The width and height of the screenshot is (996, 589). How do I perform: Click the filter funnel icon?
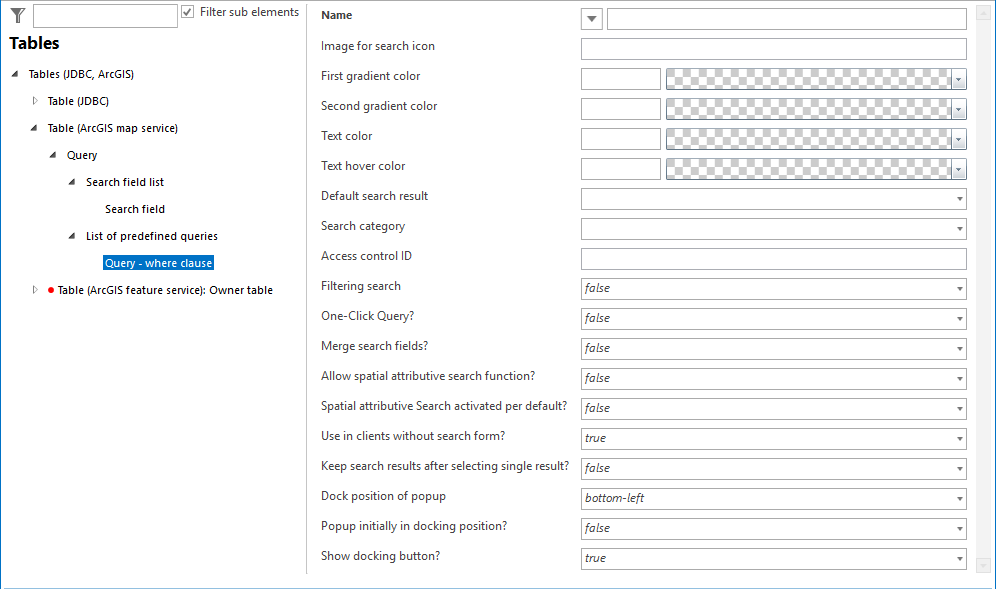(x=17, y=14)
